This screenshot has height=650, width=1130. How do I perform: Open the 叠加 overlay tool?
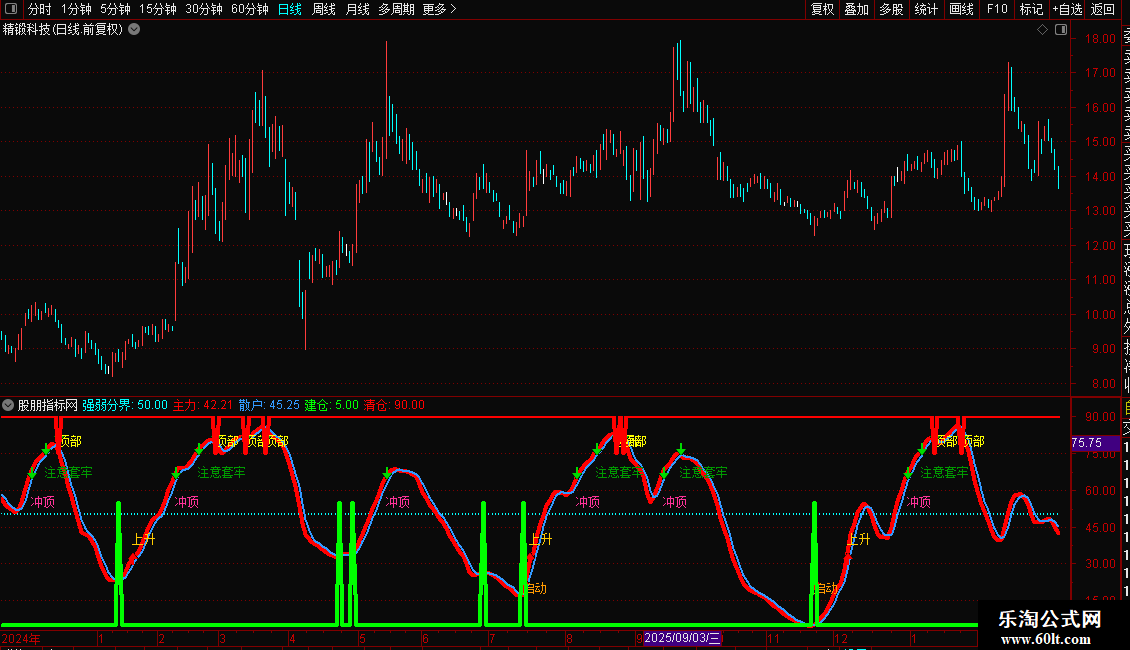pyautogui.click(x=857, y=9)
